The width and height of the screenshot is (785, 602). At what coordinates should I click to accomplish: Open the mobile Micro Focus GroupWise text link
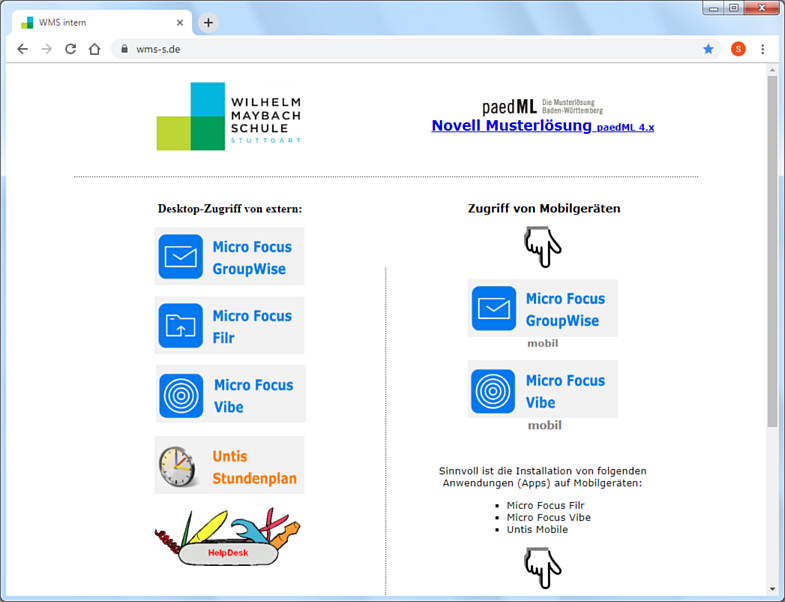point(565,309)
